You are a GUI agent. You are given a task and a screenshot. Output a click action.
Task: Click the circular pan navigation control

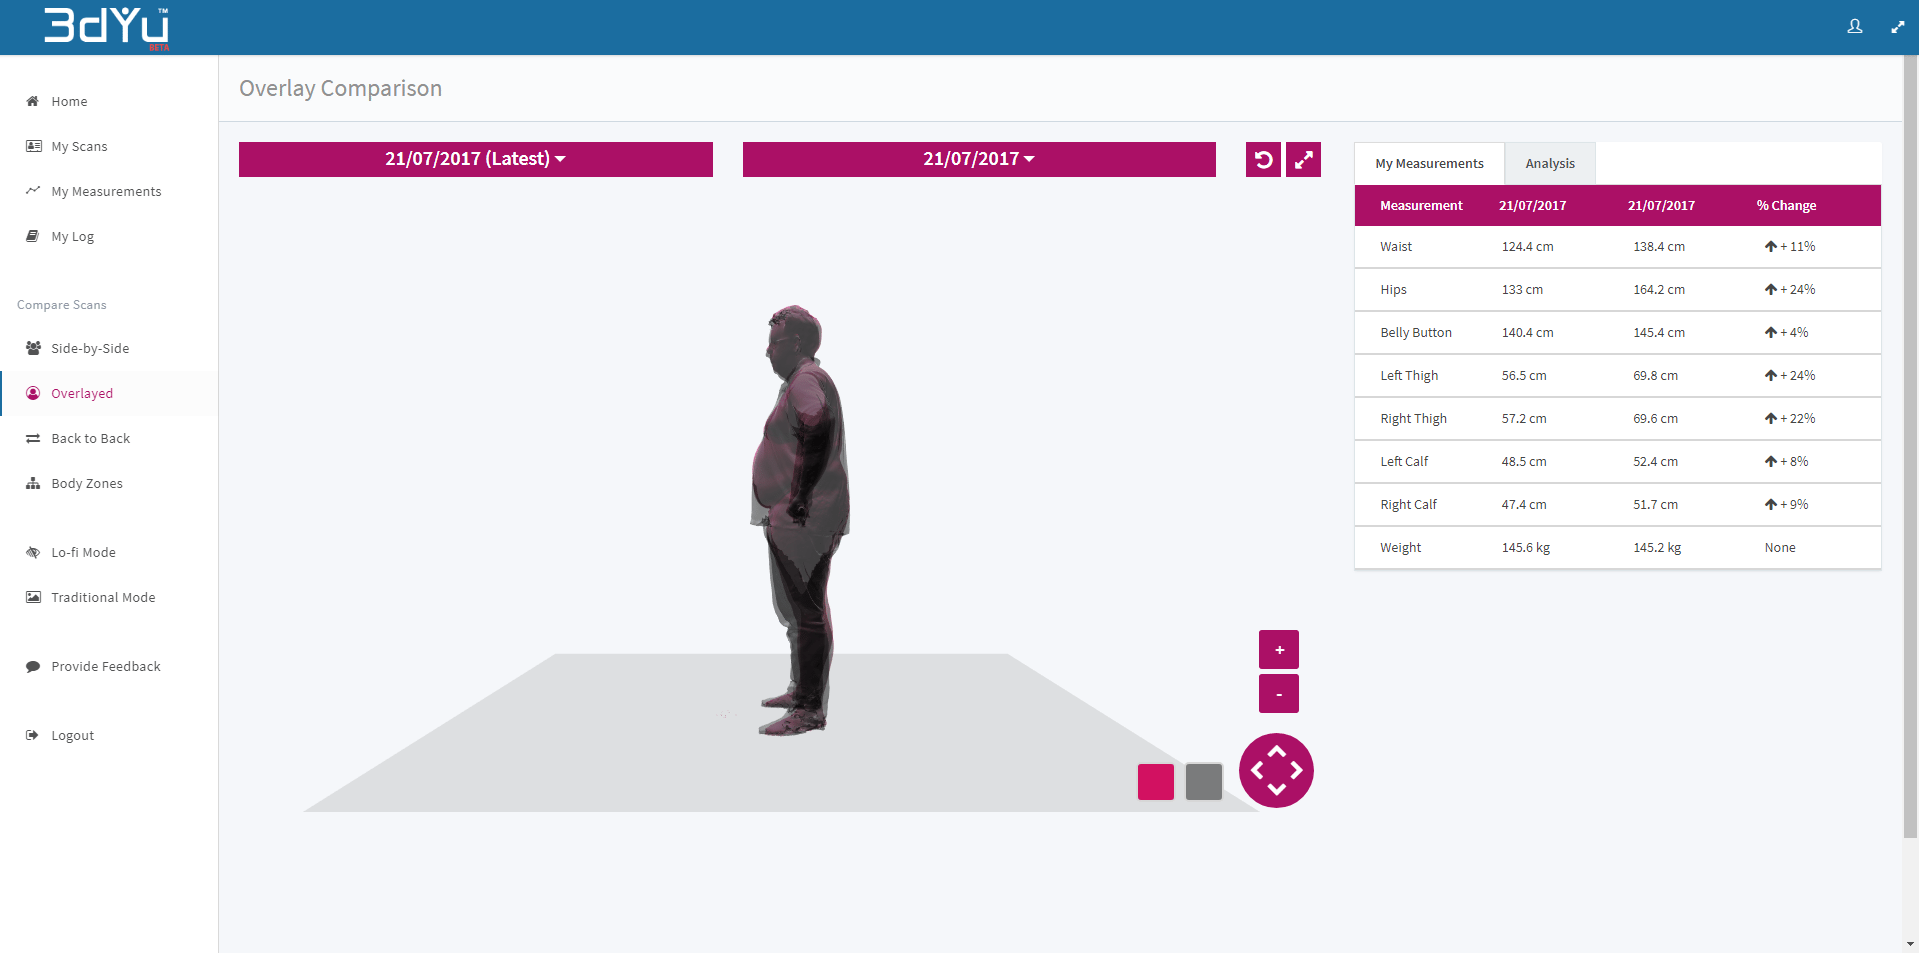coord(1276,771)
